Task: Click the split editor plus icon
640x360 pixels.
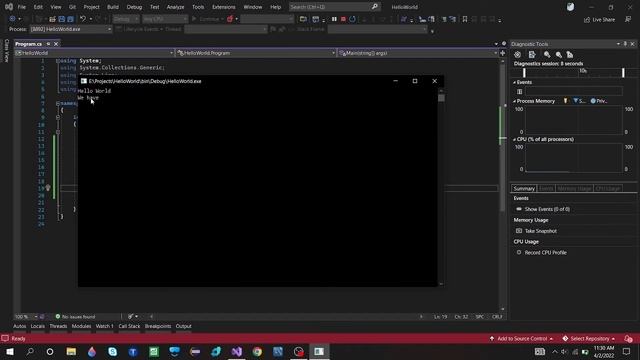Action: tap(502, 53)
